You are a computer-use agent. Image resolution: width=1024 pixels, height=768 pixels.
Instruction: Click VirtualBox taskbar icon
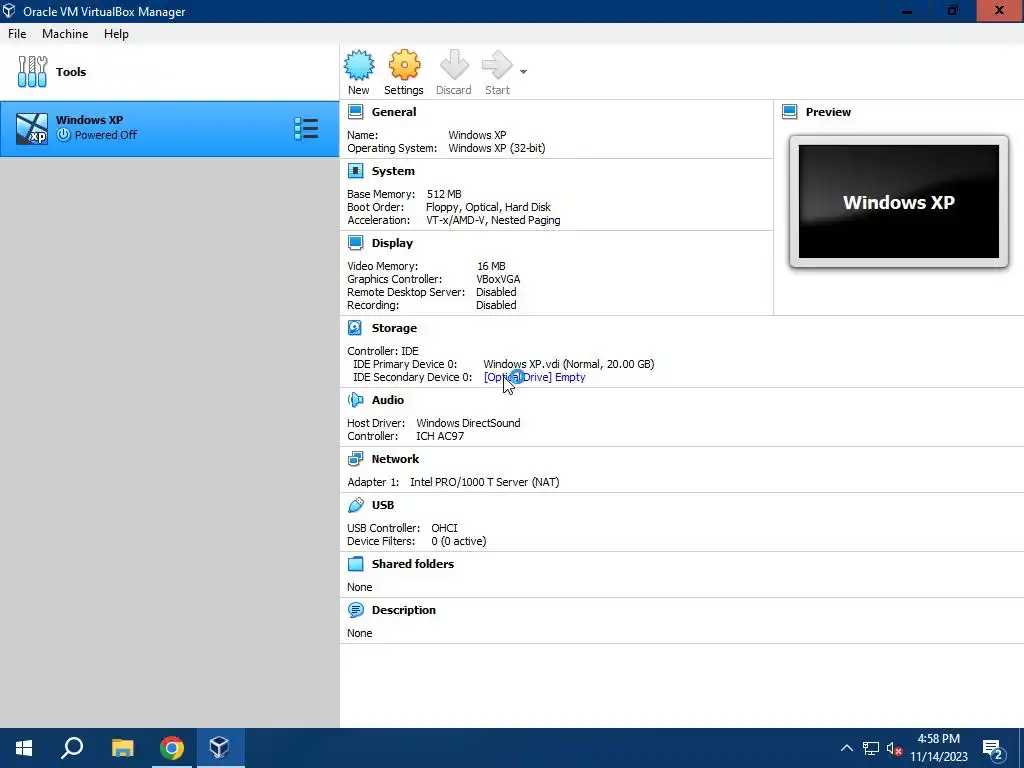[x=220, y=748]
